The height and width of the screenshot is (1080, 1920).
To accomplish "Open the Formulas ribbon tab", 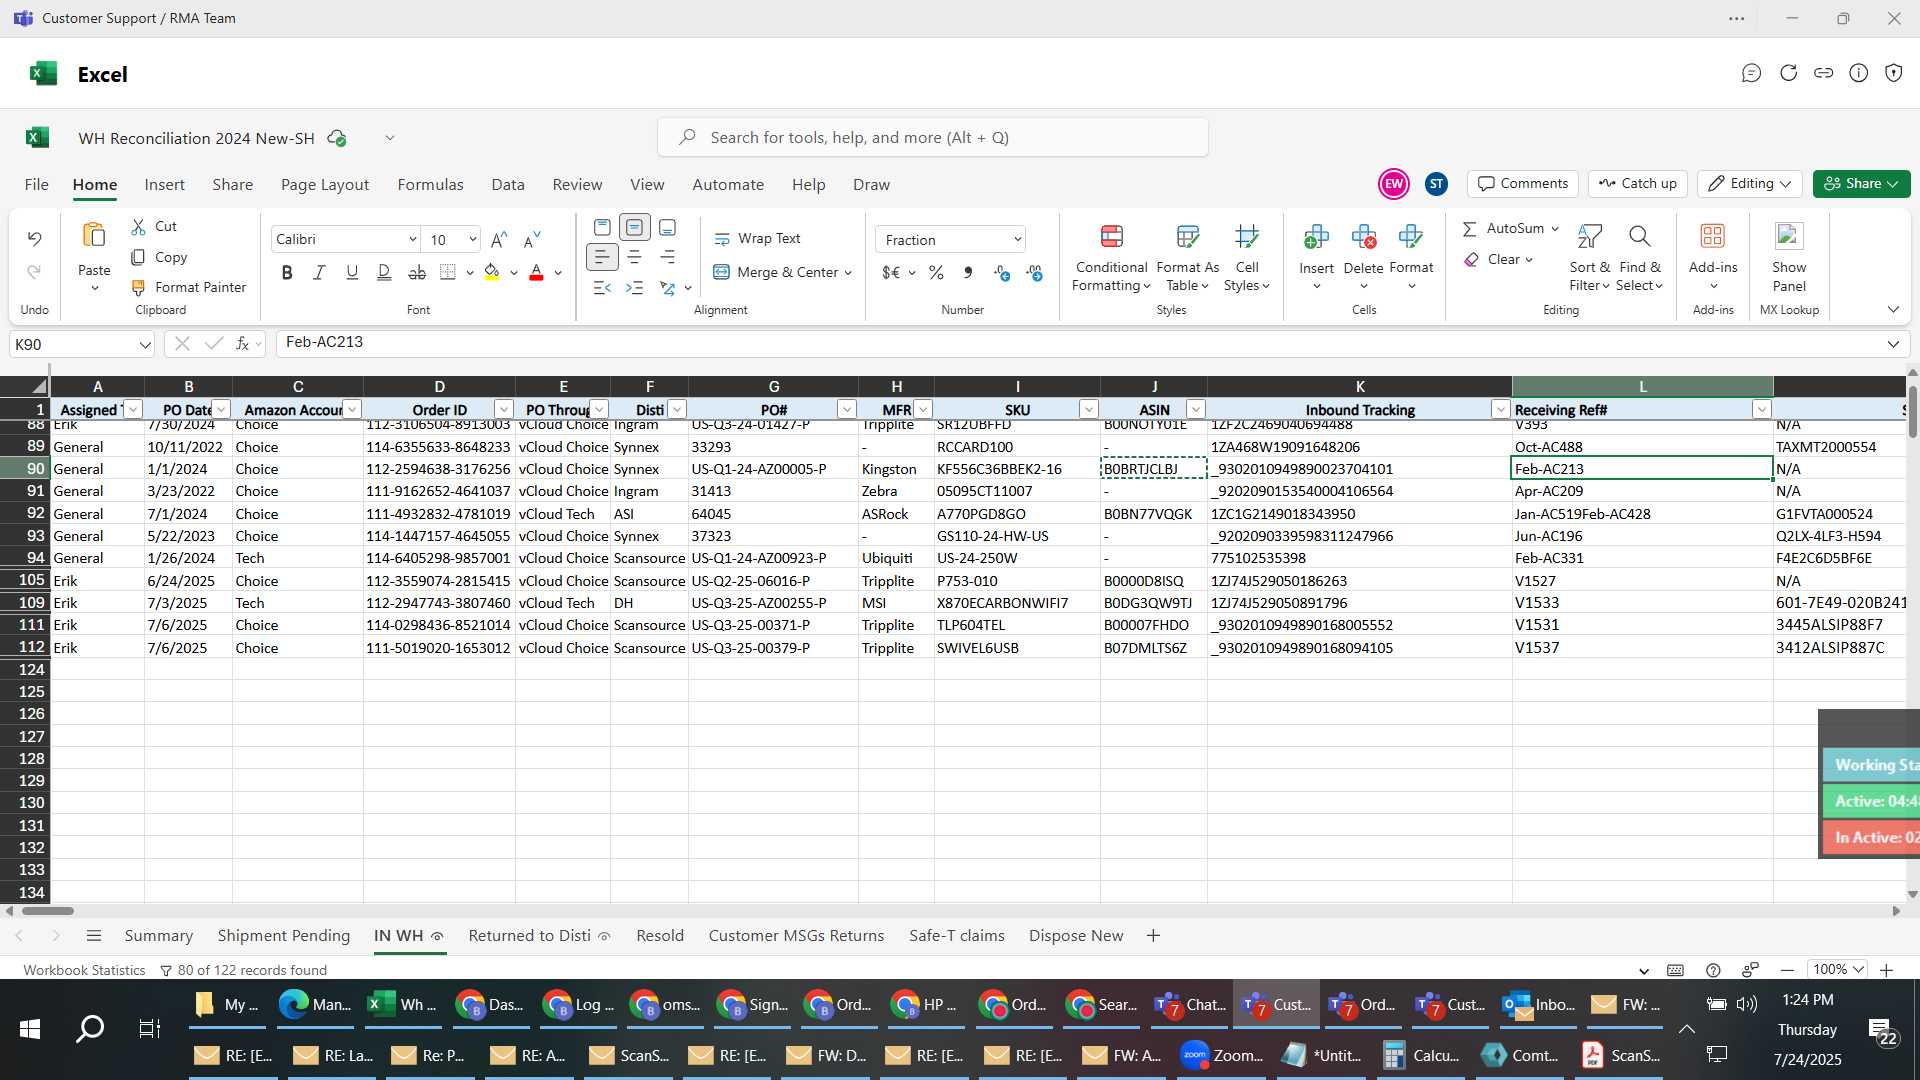I will (x=430, y=185).
